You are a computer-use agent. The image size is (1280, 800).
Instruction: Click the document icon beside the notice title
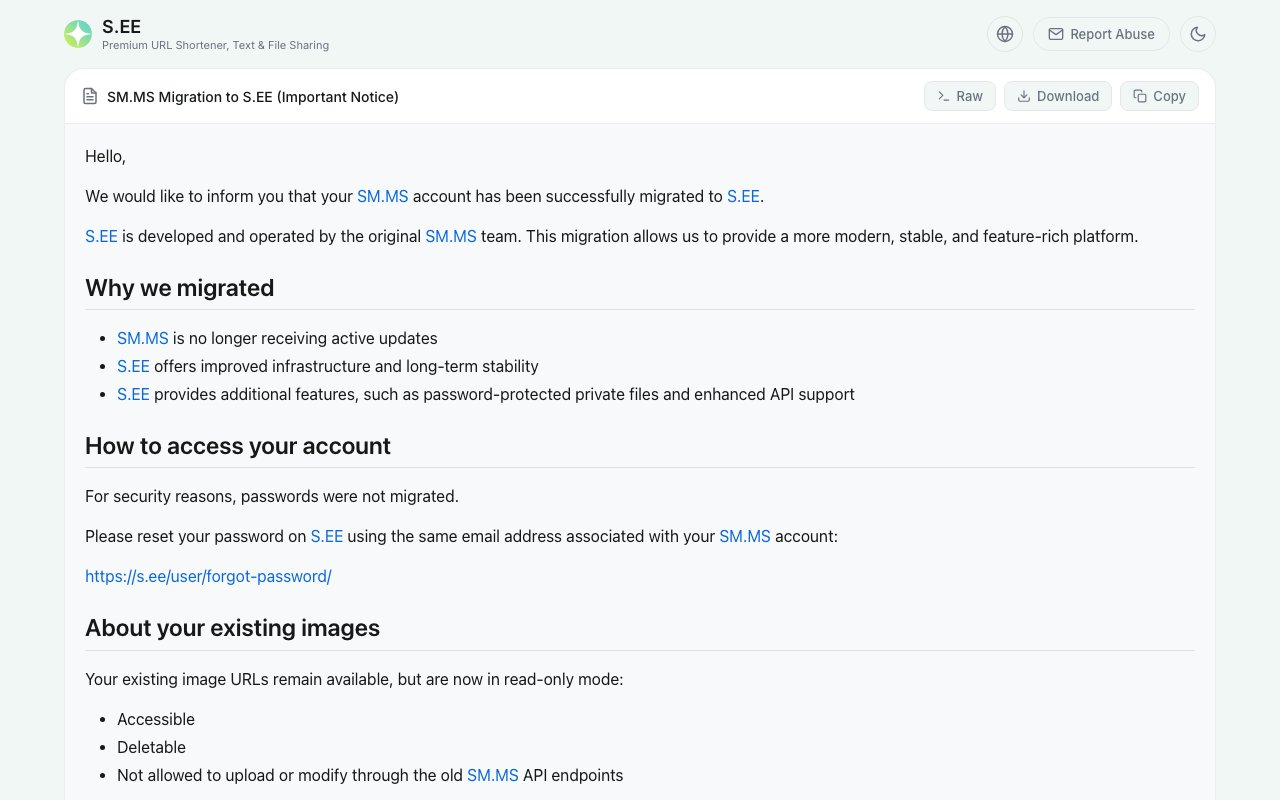click(x=90, y=96)
